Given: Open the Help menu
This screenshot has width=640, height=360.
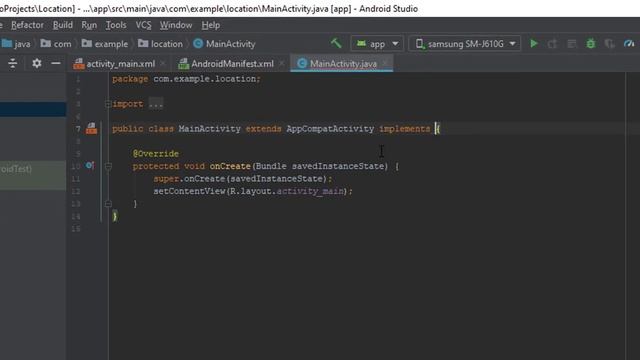Looking at the screenshot, I should pyautogui.click(x=211, y=25).
